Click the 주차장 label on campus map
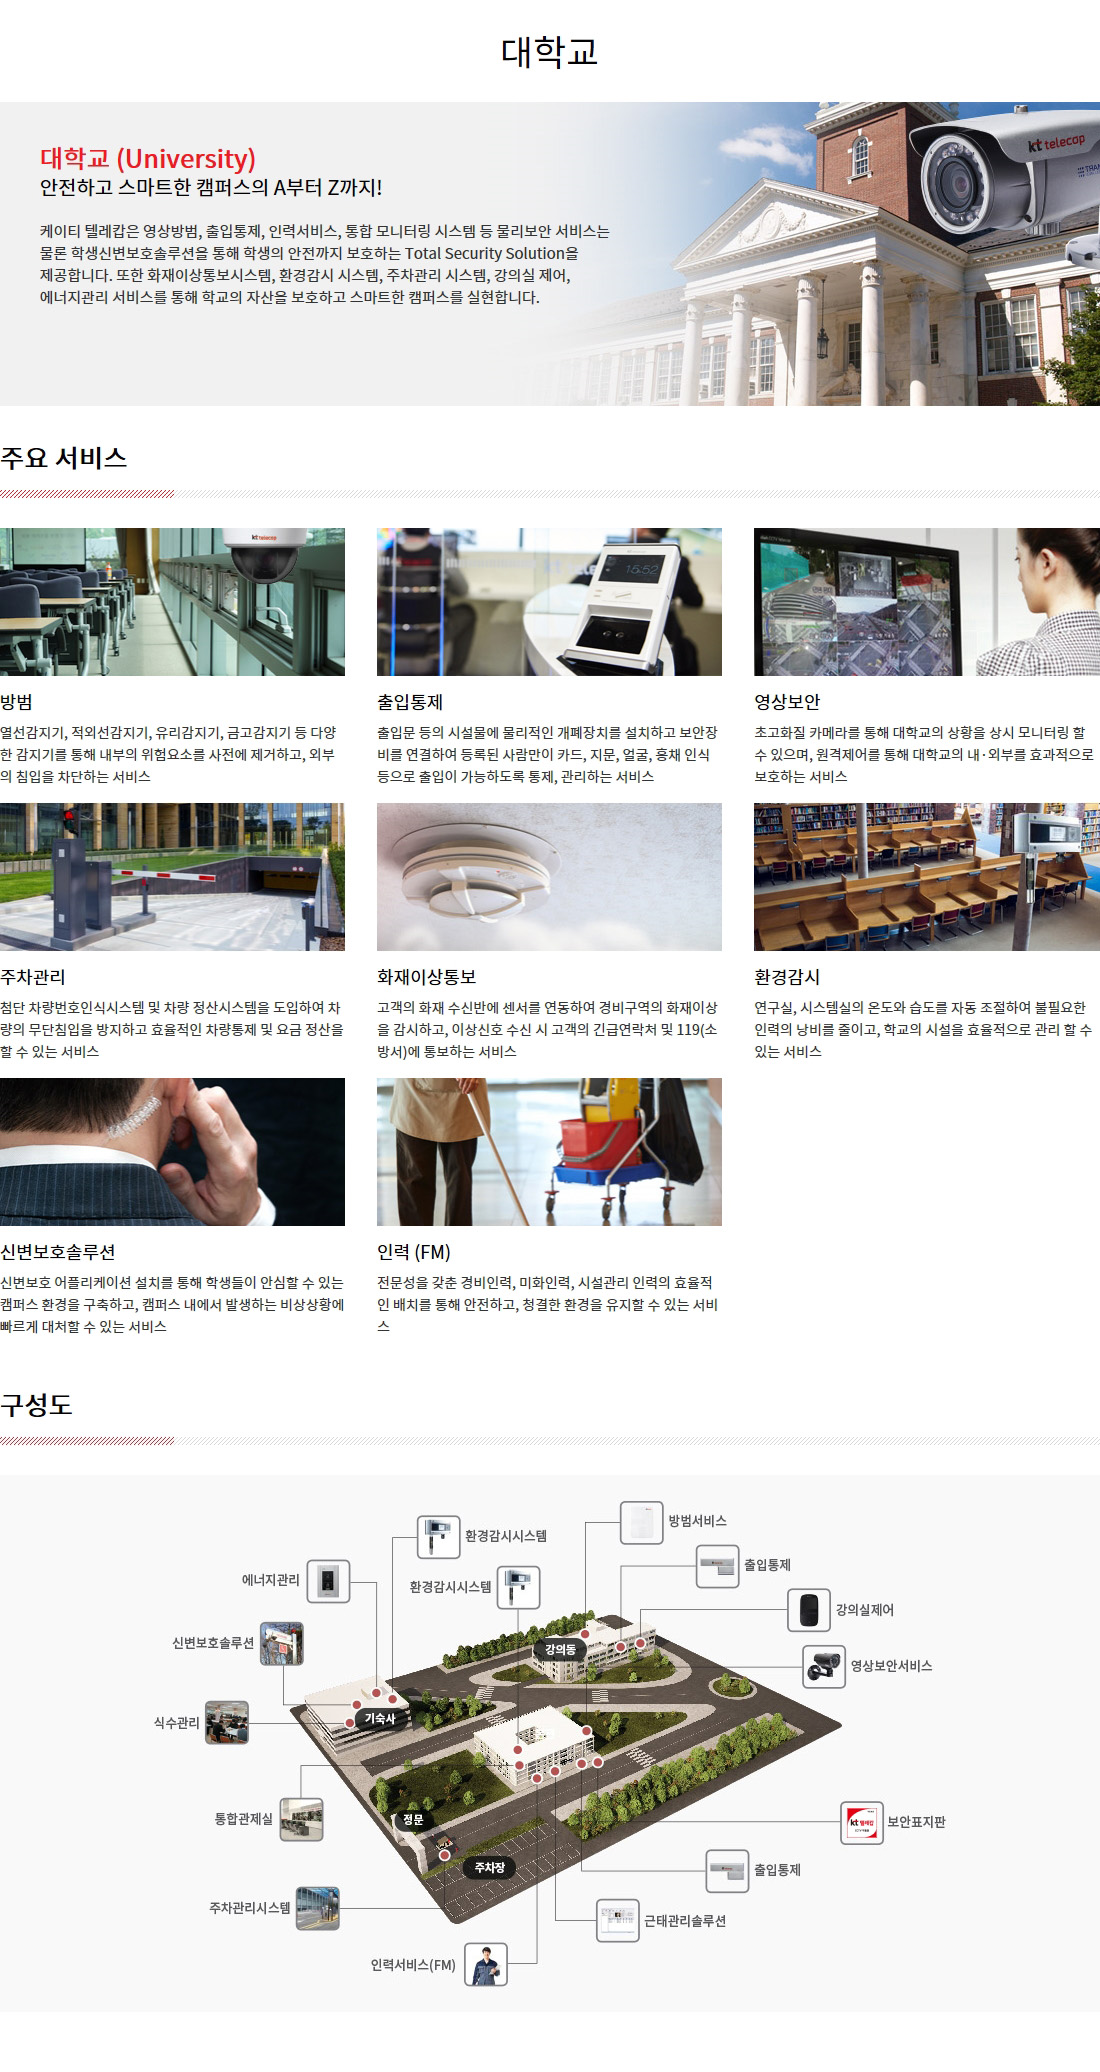This screenshot has width=1100, height=2072. [x=489, y=1867]
